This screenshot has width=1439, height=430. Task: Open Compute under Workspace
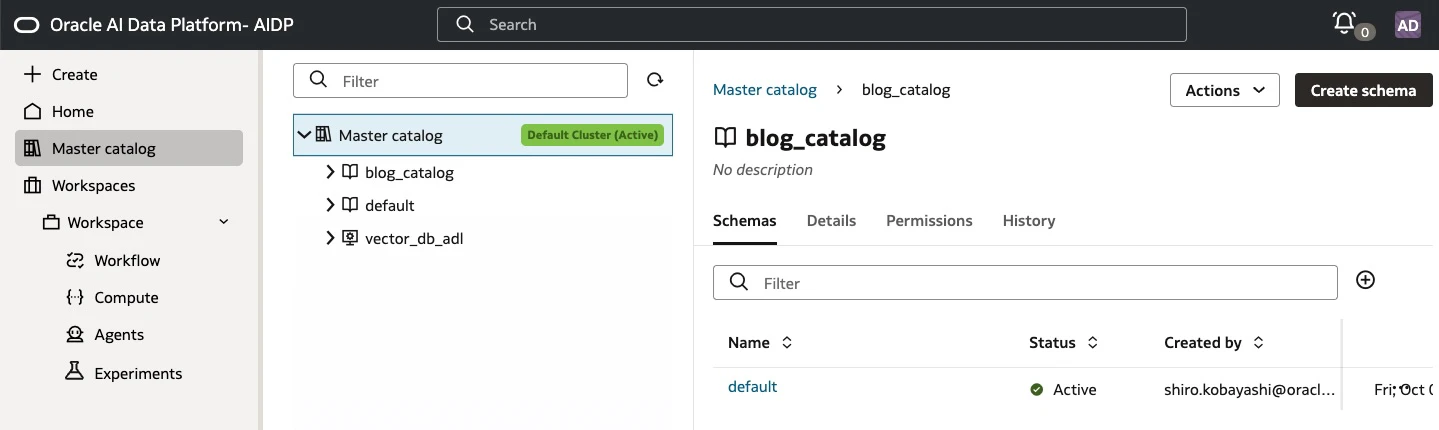coord(126,297)
